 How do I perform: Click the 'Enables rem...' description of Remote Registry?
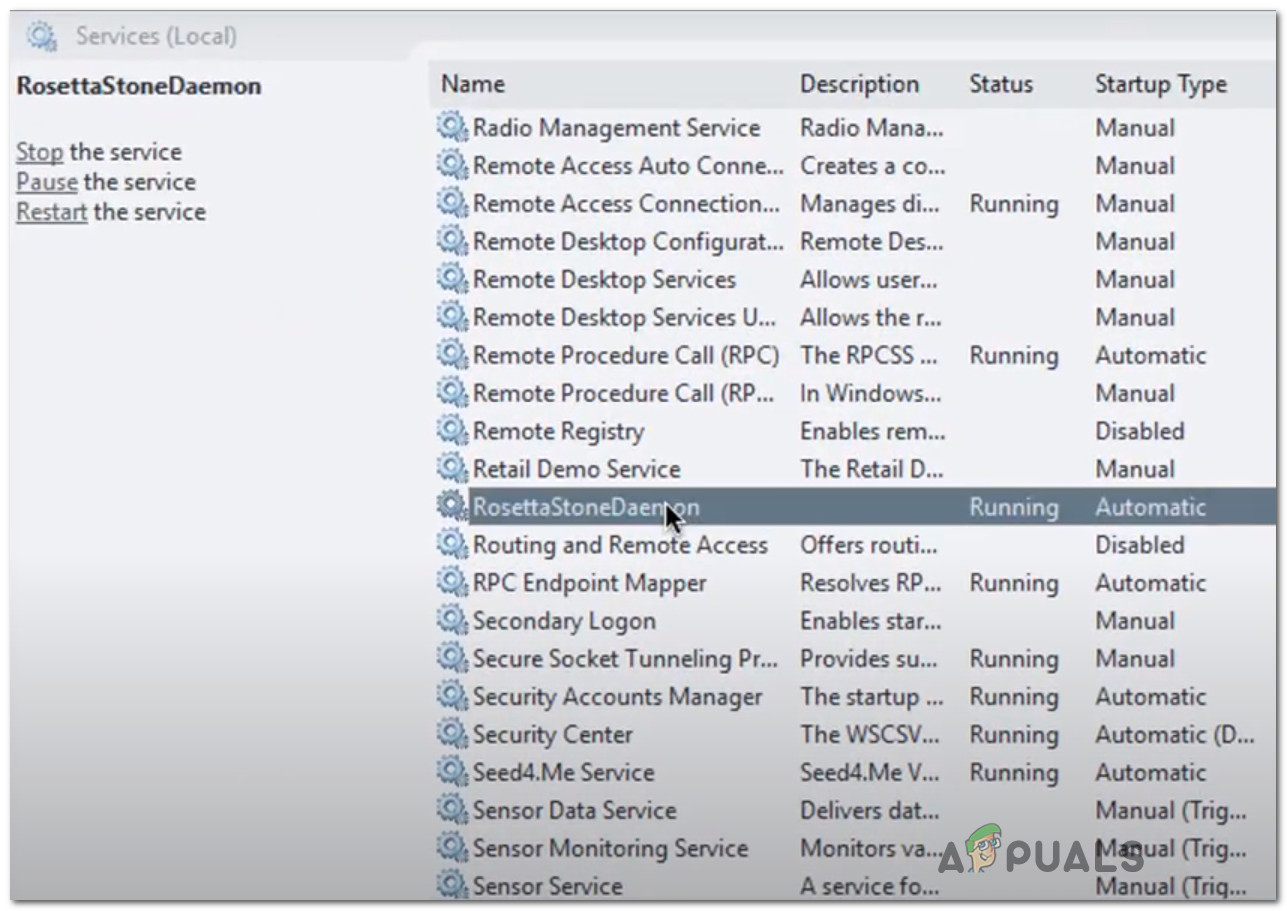(872, 431)
